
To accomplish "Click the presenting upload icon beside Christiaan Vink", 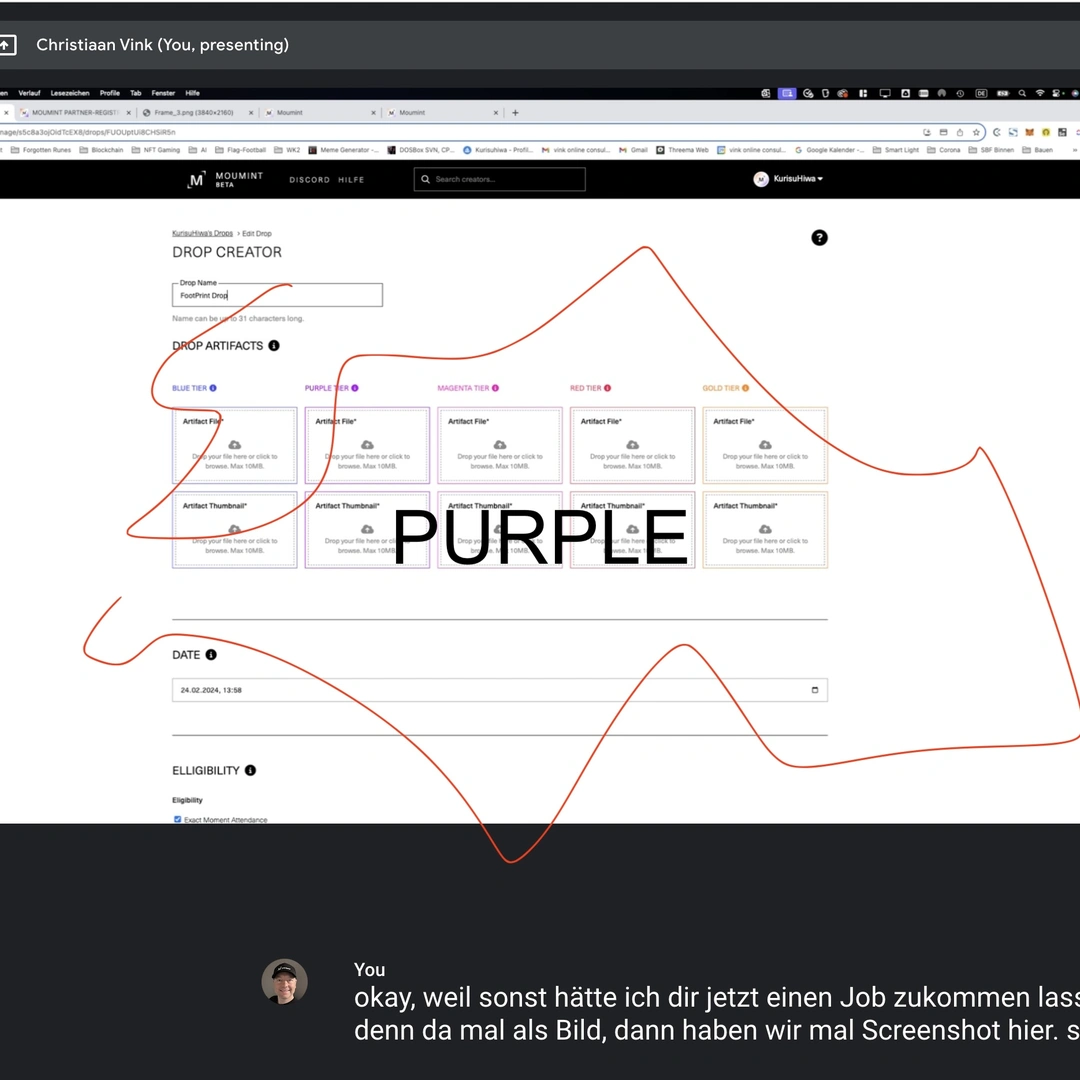I will point(6,45).
